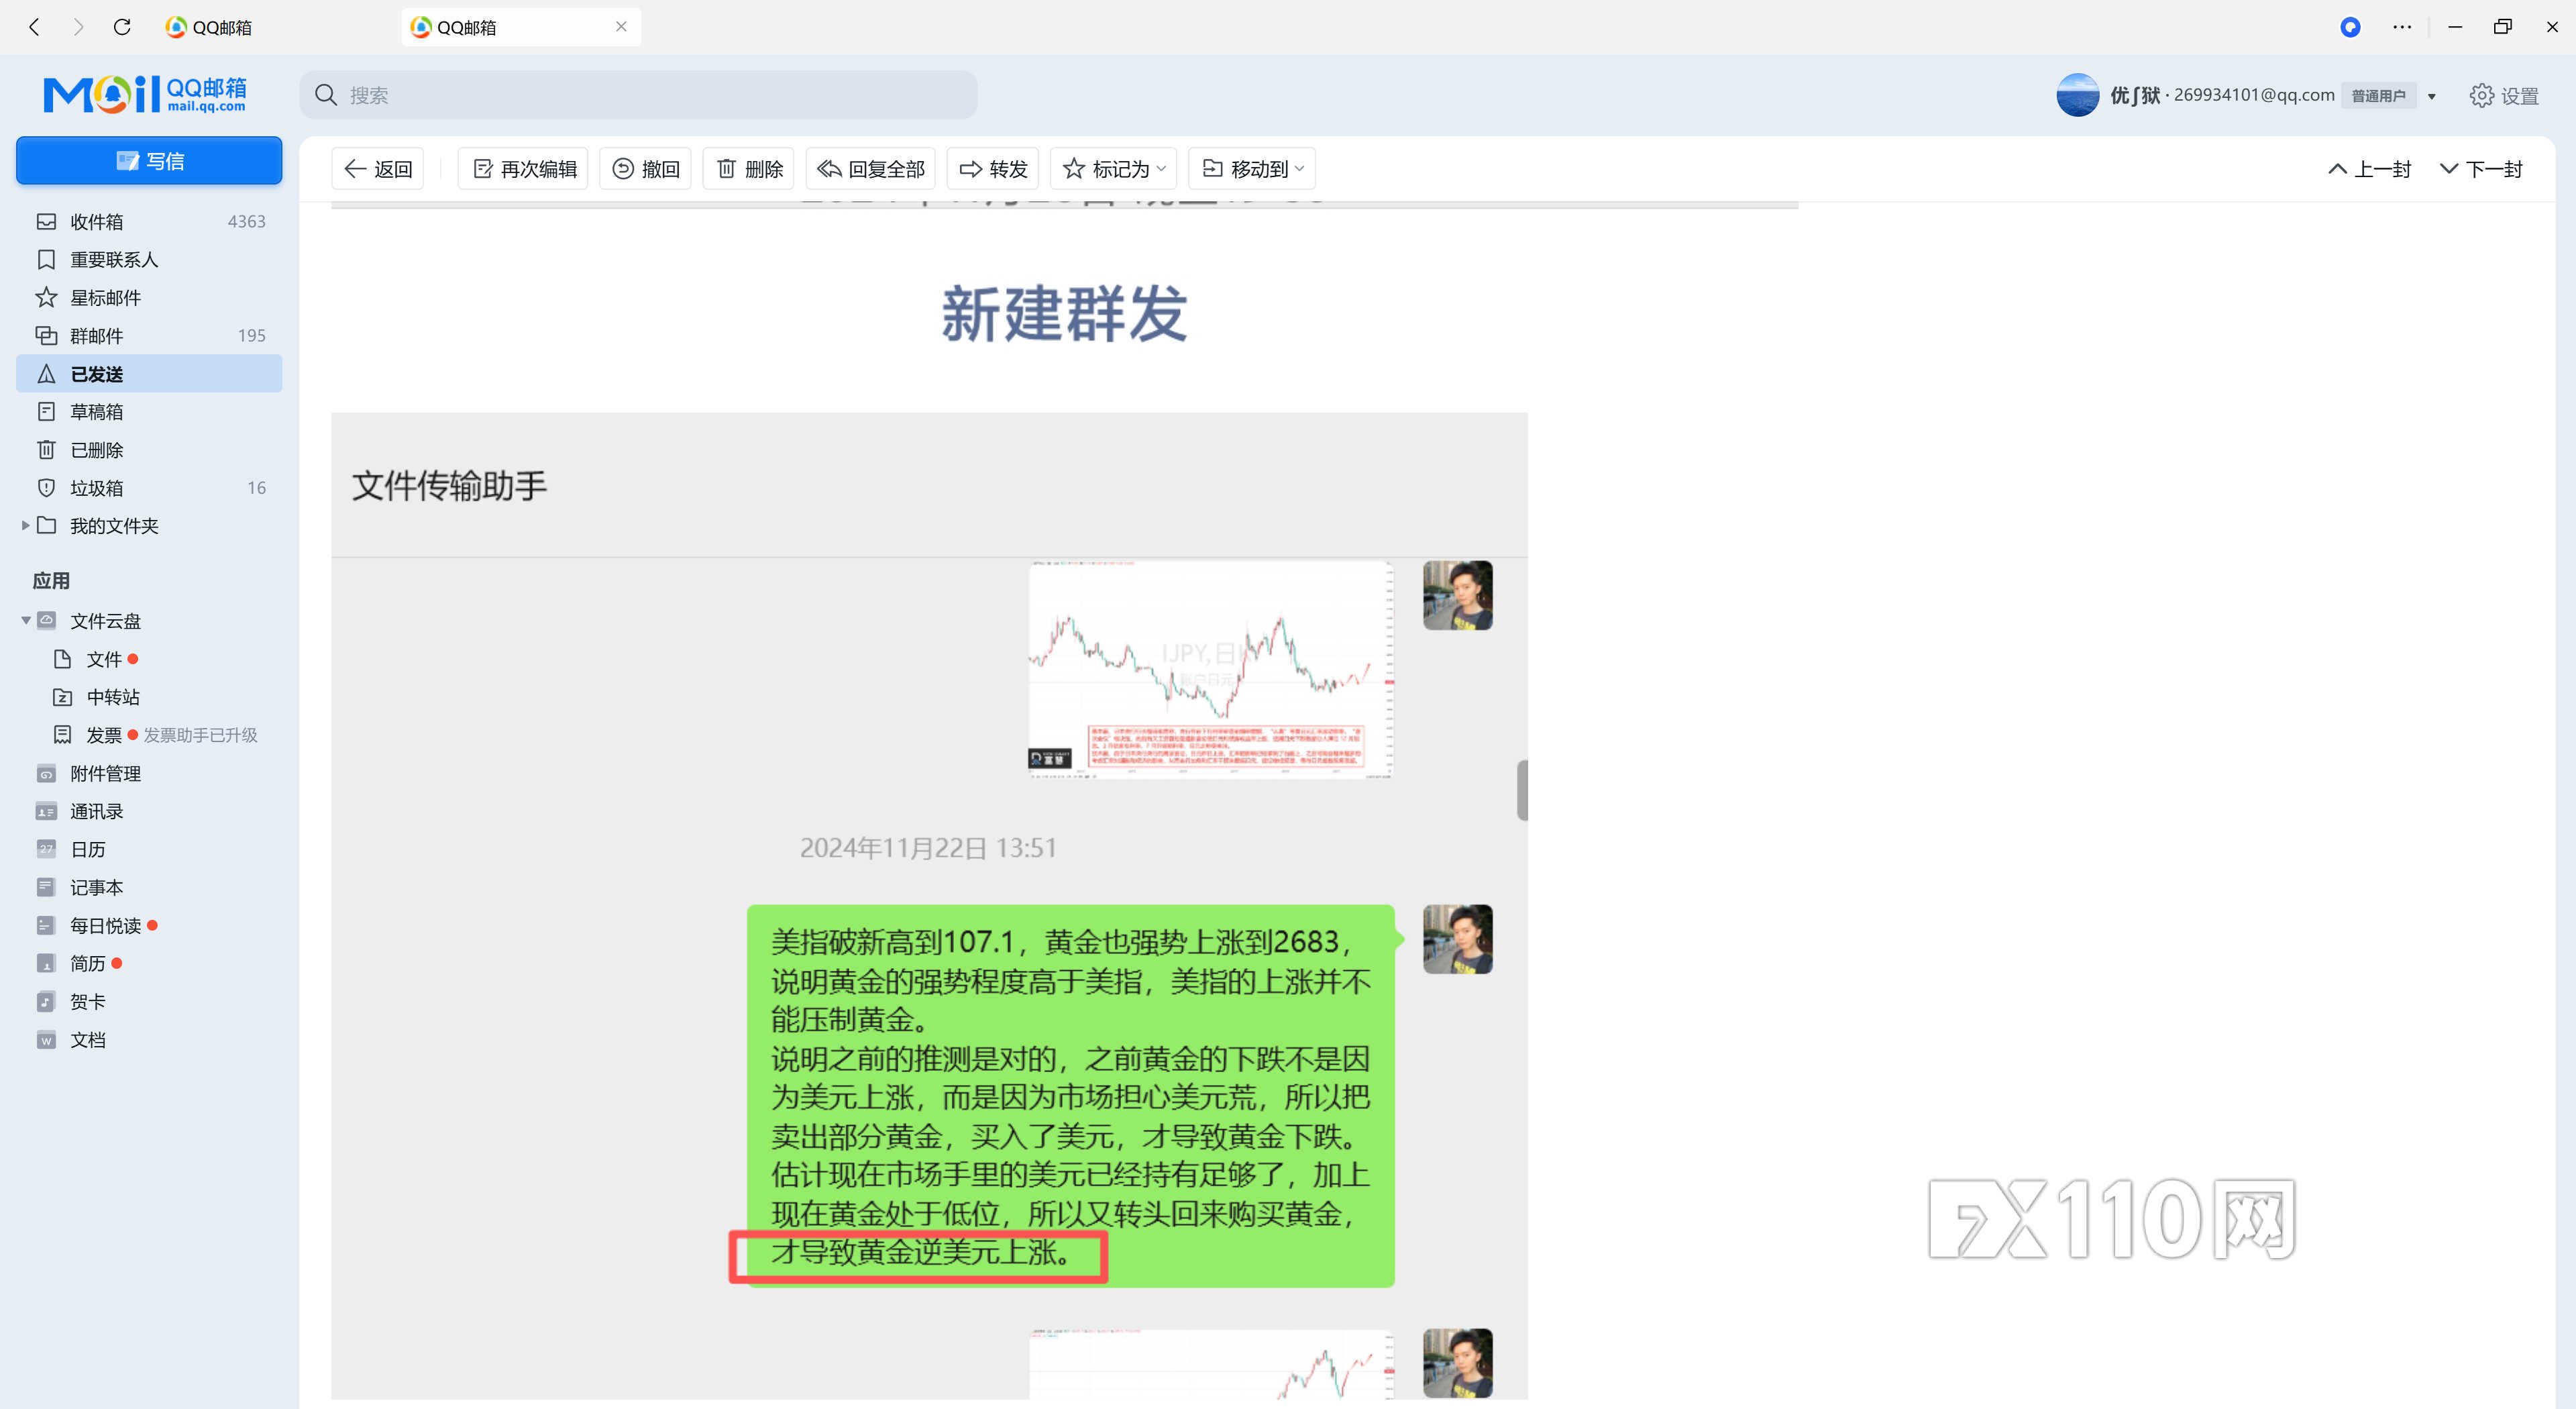Click the mail search input field
Image resolution: width=2576 pixels, height=1409 pixels.
point(638,95)
